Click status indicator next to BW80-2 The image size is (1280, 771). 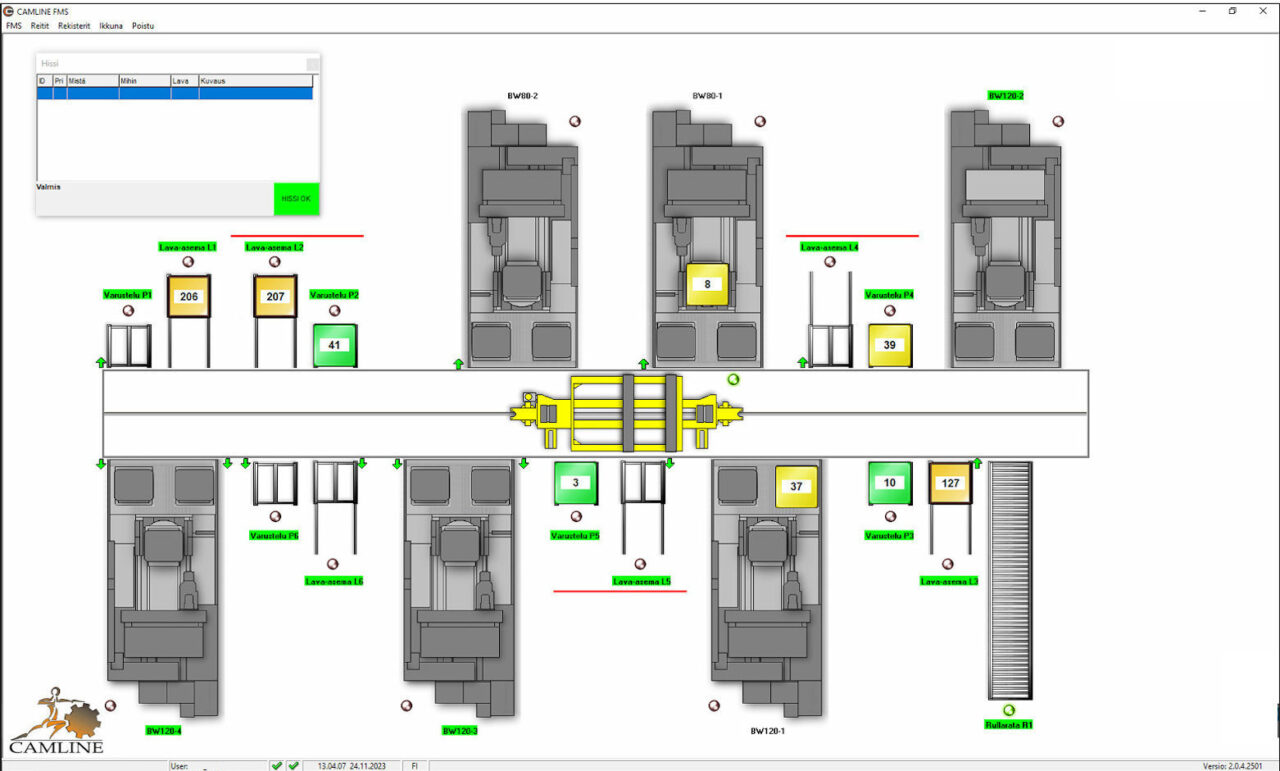(575, 121)
